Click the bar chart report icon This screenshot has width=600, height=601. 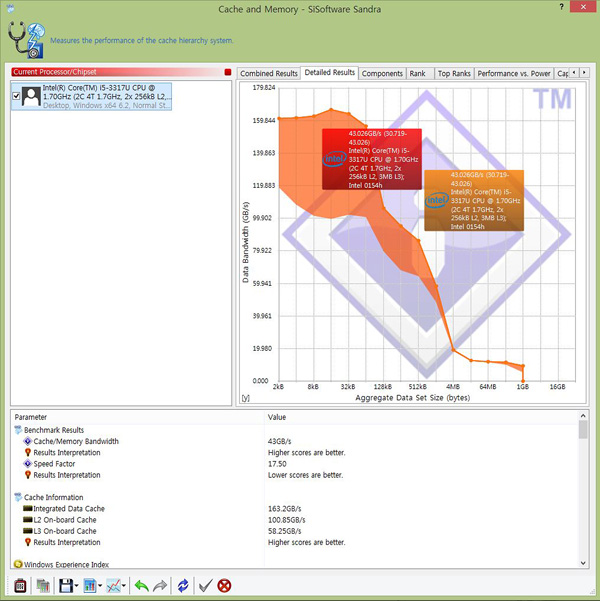[x=90, y=586]
